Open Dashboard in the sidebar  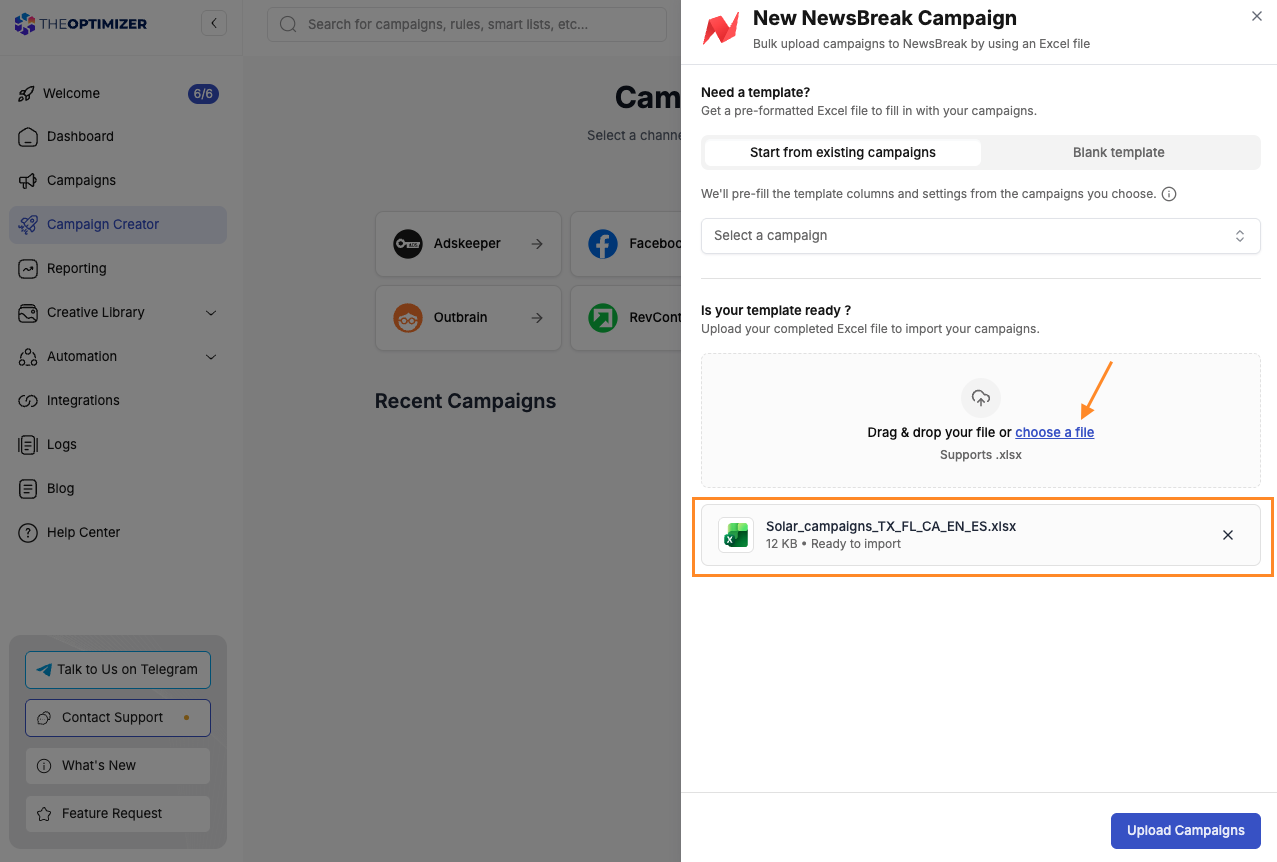point(118,137)
